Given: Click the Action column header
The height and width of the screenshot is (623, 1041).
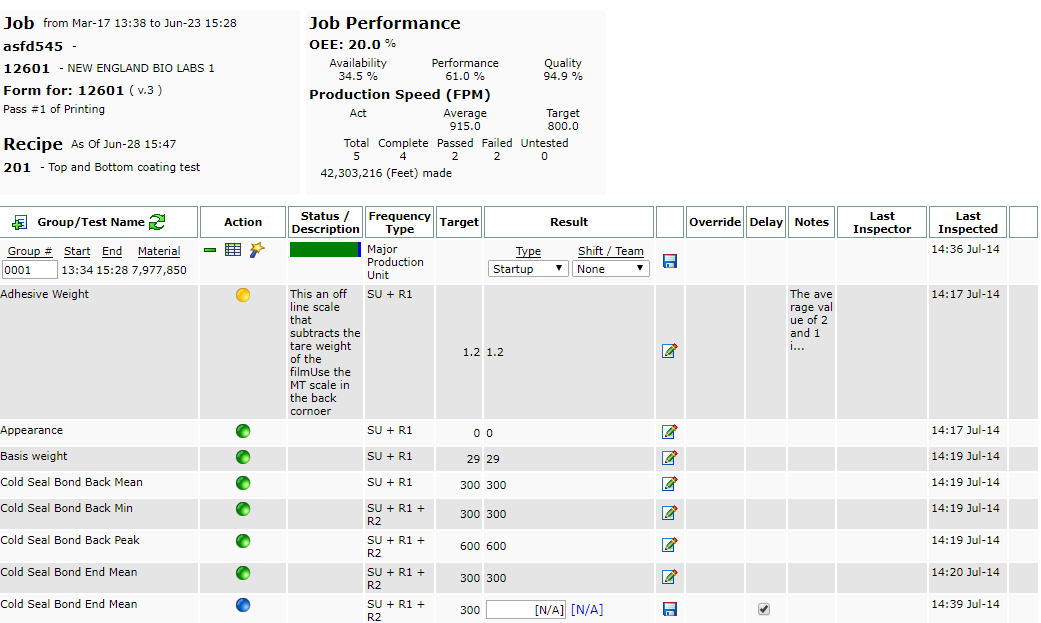Looking at the screenshot, I should pos(243,222).
